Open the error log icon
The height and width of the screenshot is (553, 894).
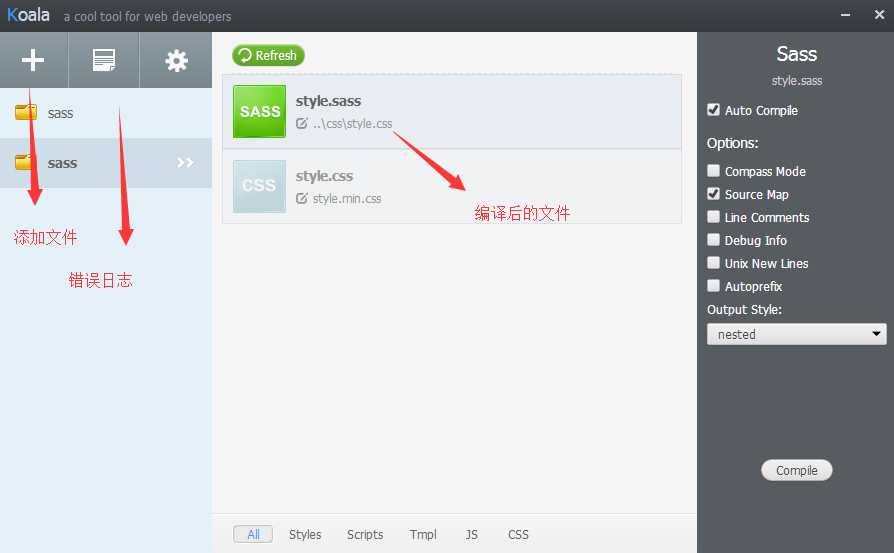pyautogui.click(x=104, y=60)
